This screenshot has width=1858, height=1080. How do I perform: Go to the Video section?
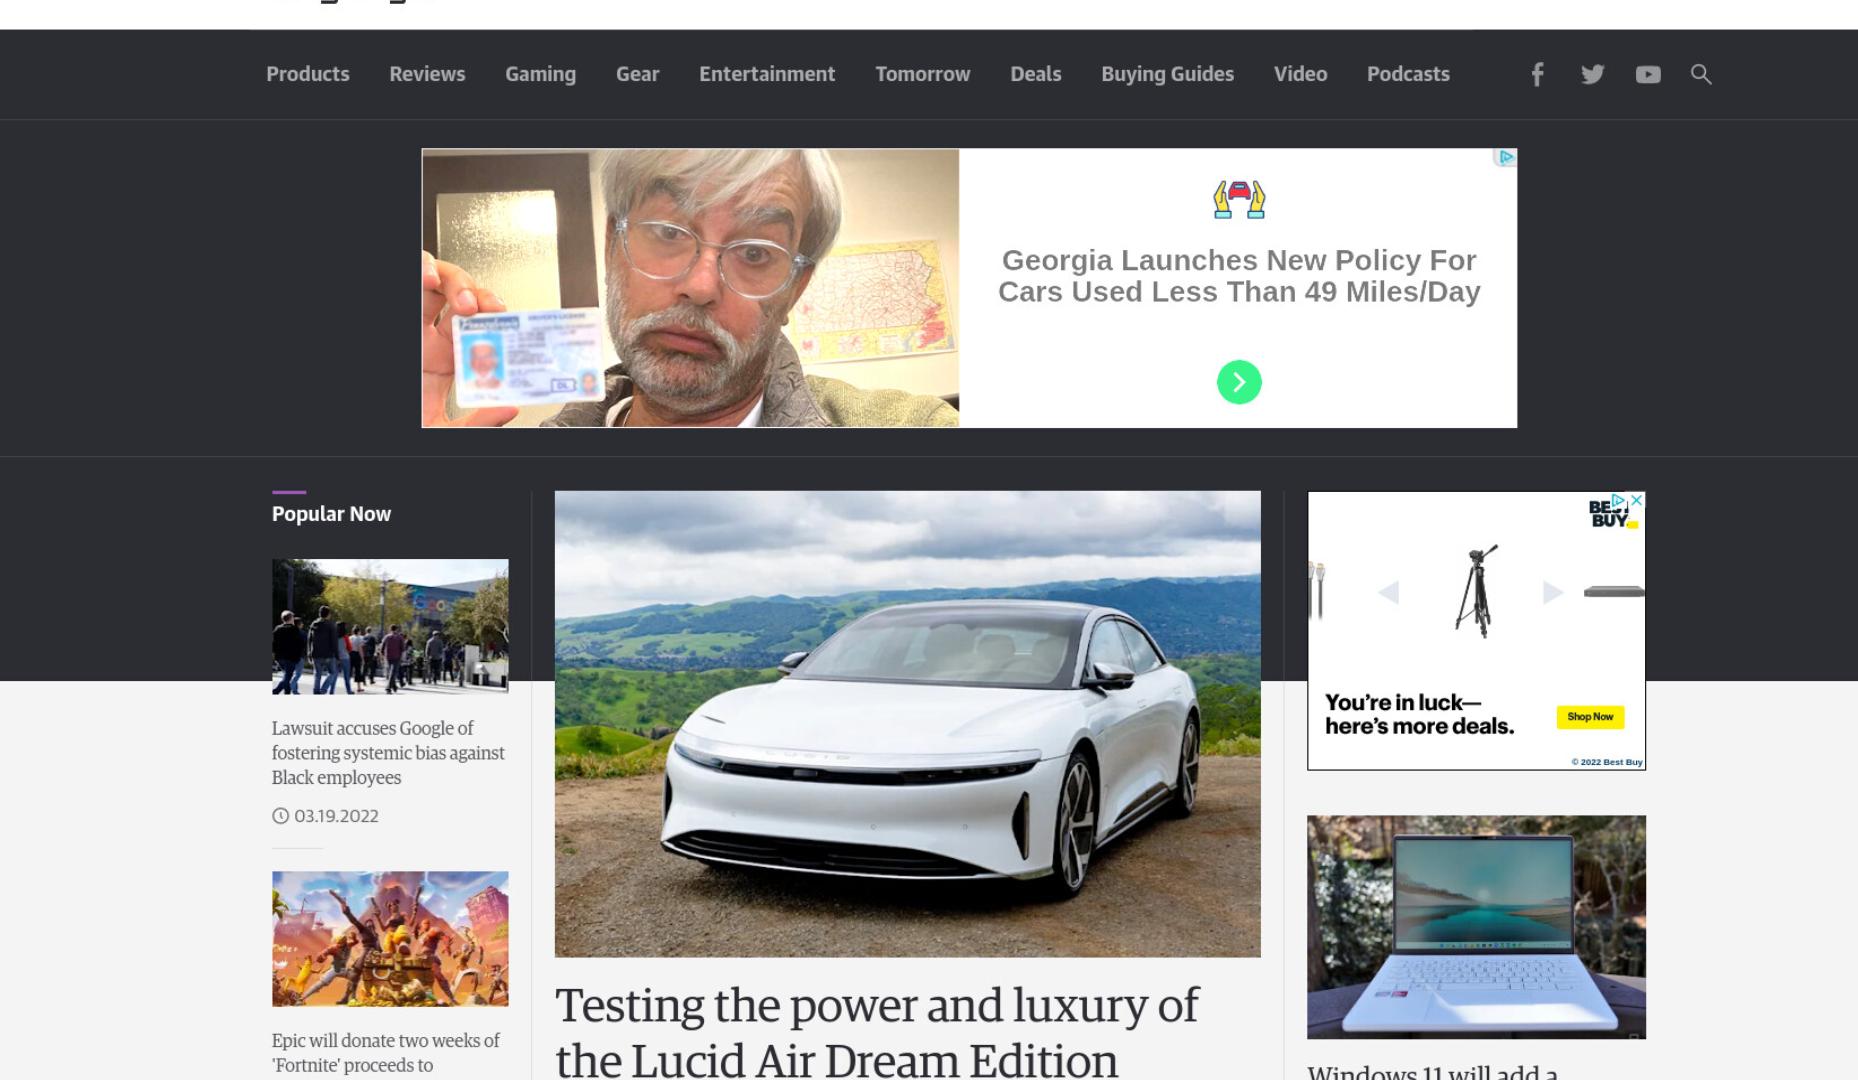[x=1300, y=74]
